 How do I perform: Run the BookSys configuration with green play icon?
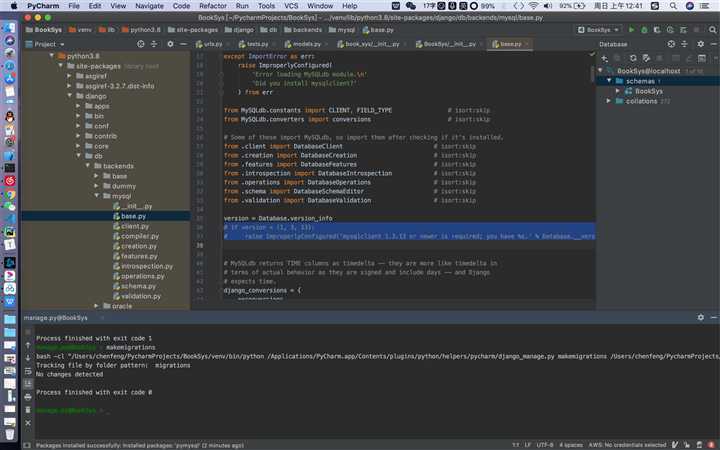[631, 30]
